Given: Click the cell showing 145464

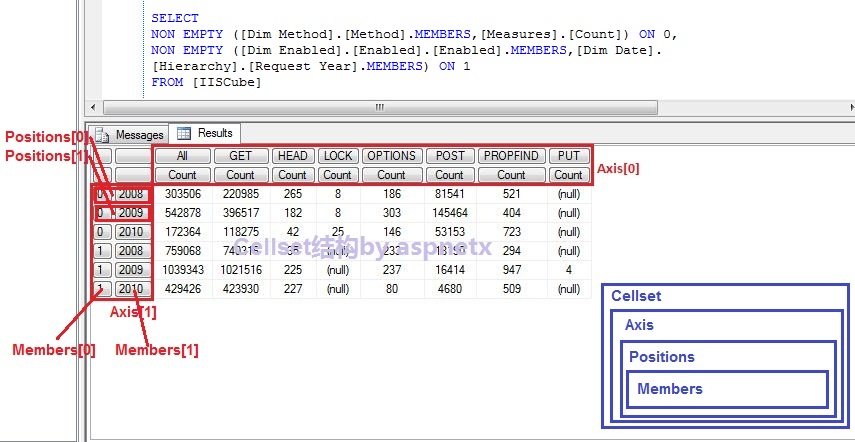Looking at the screenshot, I should point(449,213).
